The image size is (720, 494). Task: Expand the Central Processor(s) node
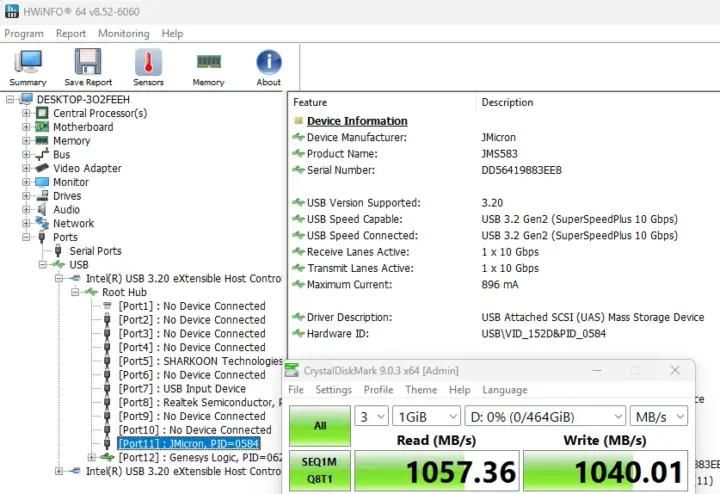pyautogui.click(x=26, y=113)
